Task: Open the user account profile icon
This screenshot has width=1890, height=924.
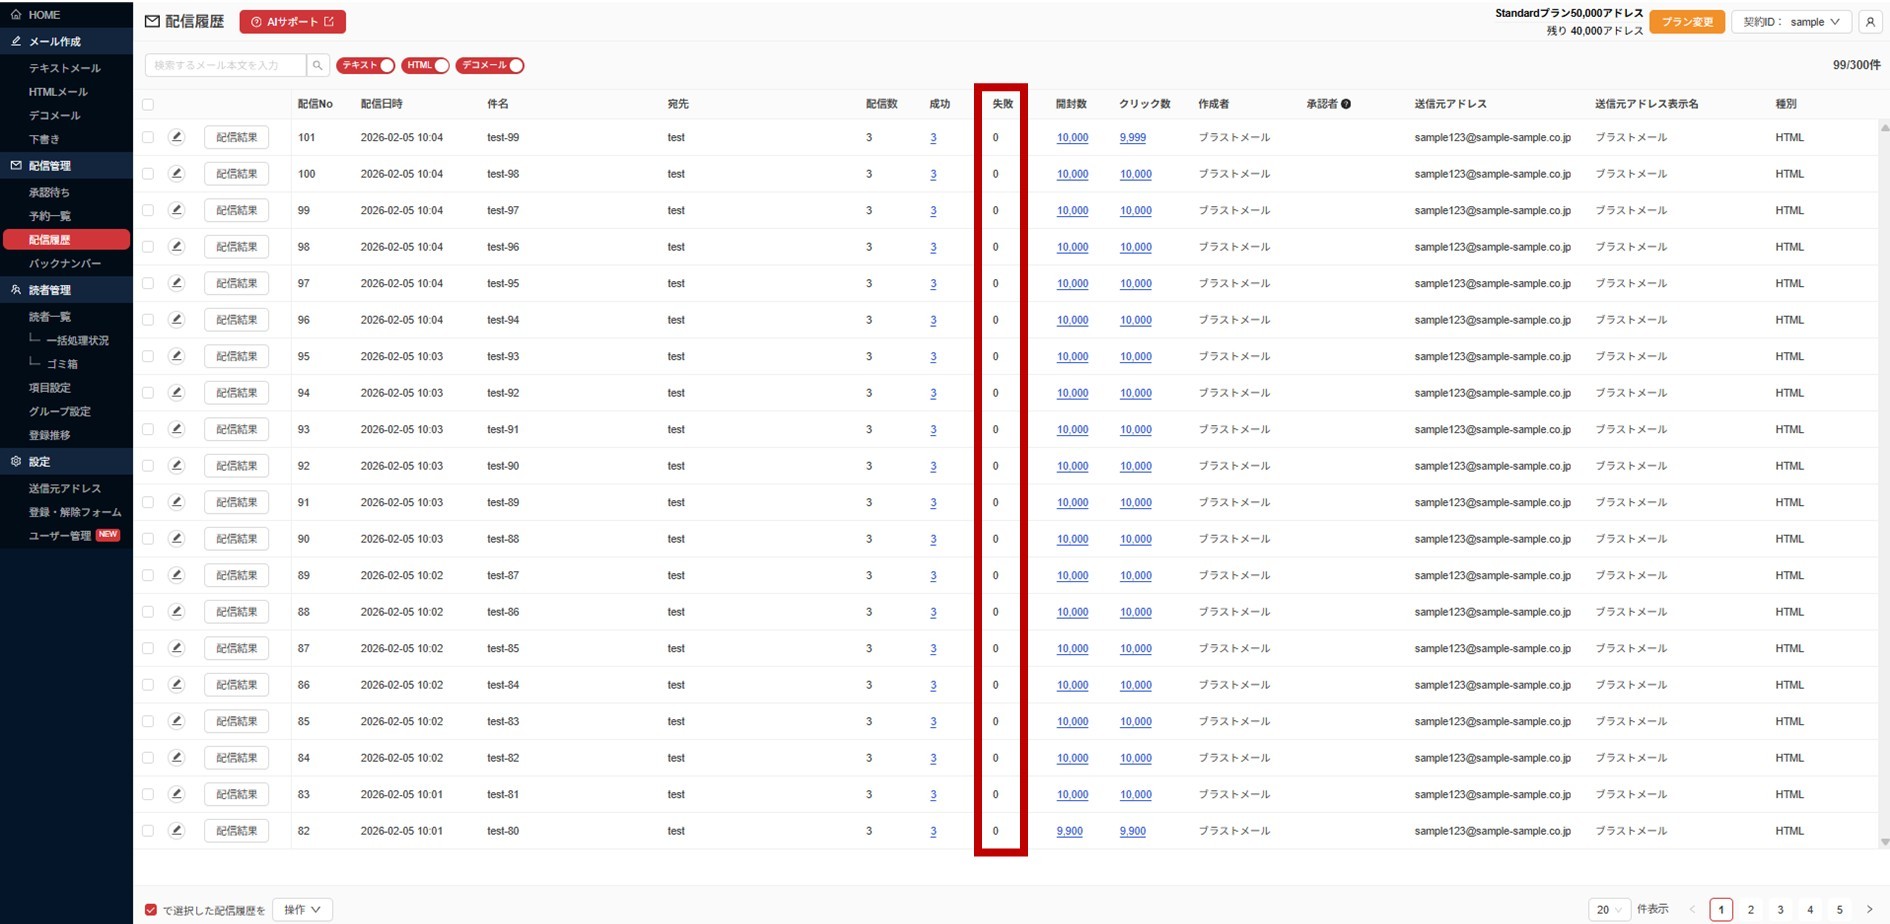Action: click(1869, 22)
